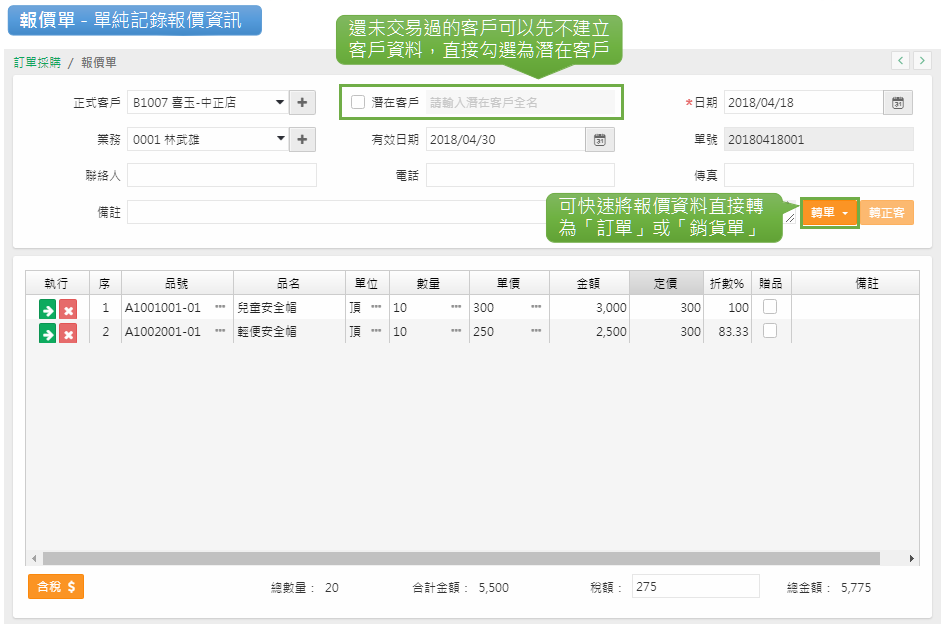Image resolution: width=949 pixels, height=640 pixels.
Task: Add new salesperson with plus beside 業務
Action: tap(302, 140)
